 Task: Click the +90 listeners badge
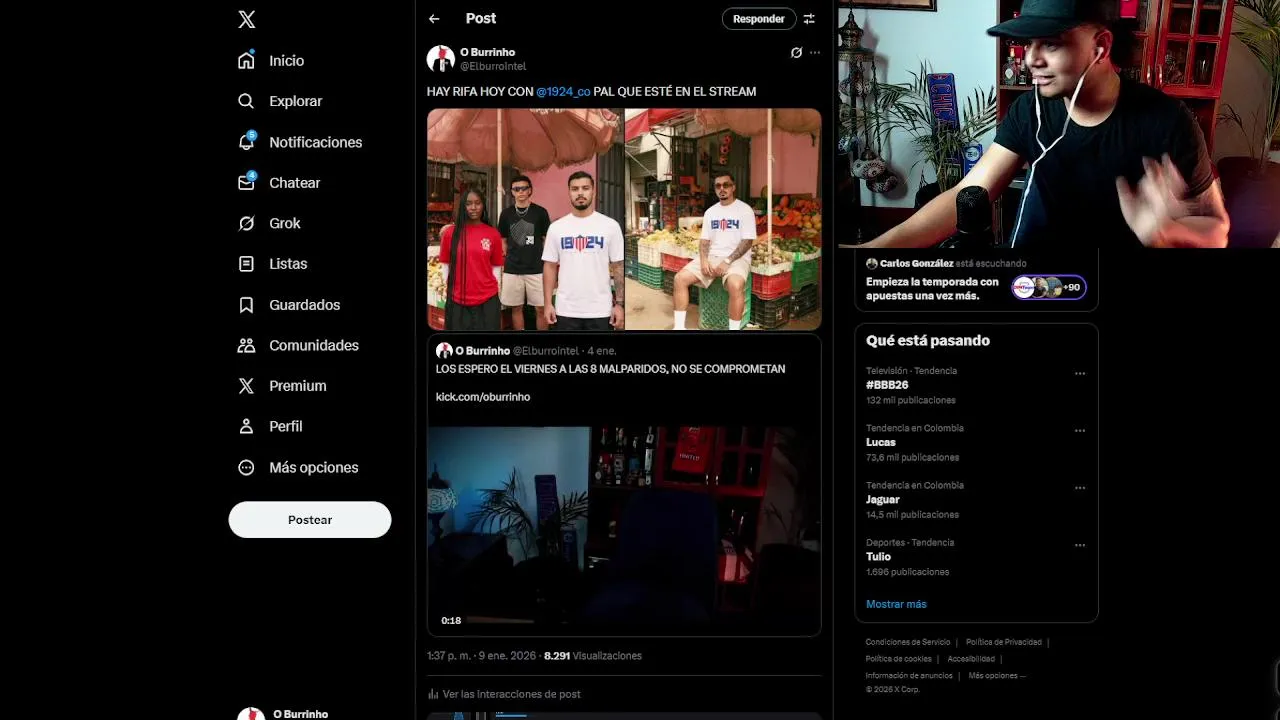tap(1071, 287)
